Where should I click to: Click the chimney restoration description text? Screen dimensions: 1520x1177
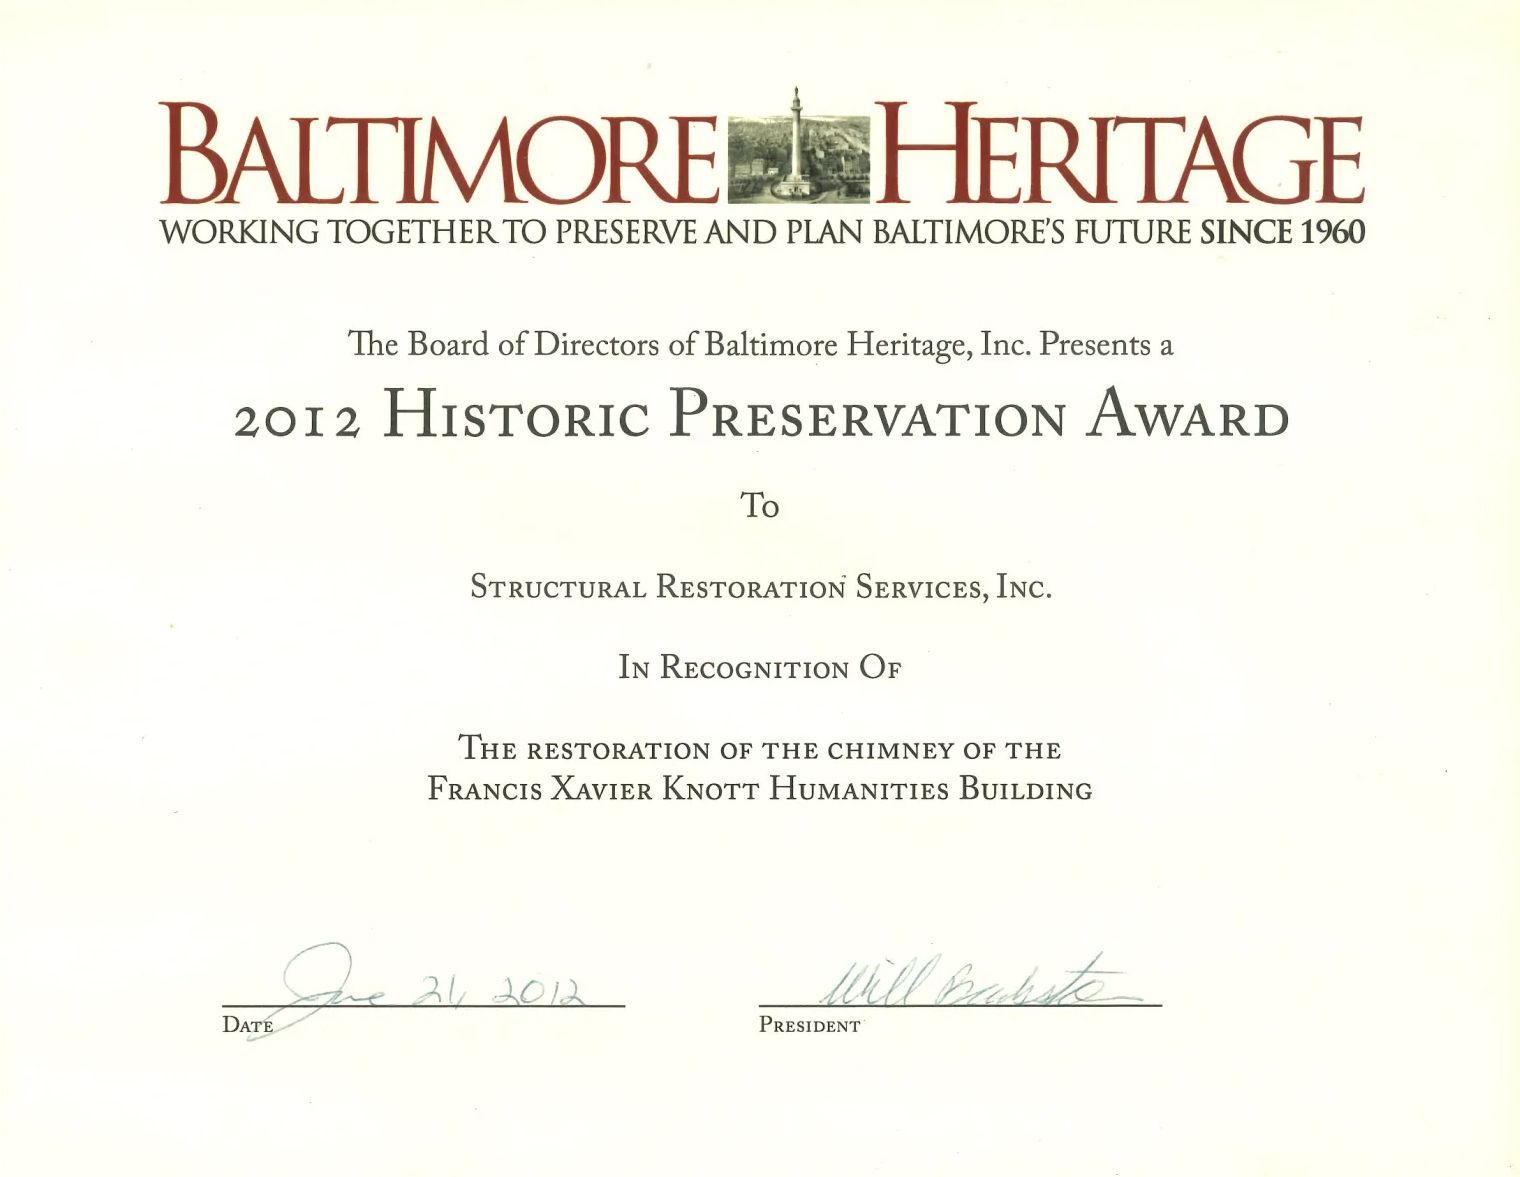click(760, 746)
